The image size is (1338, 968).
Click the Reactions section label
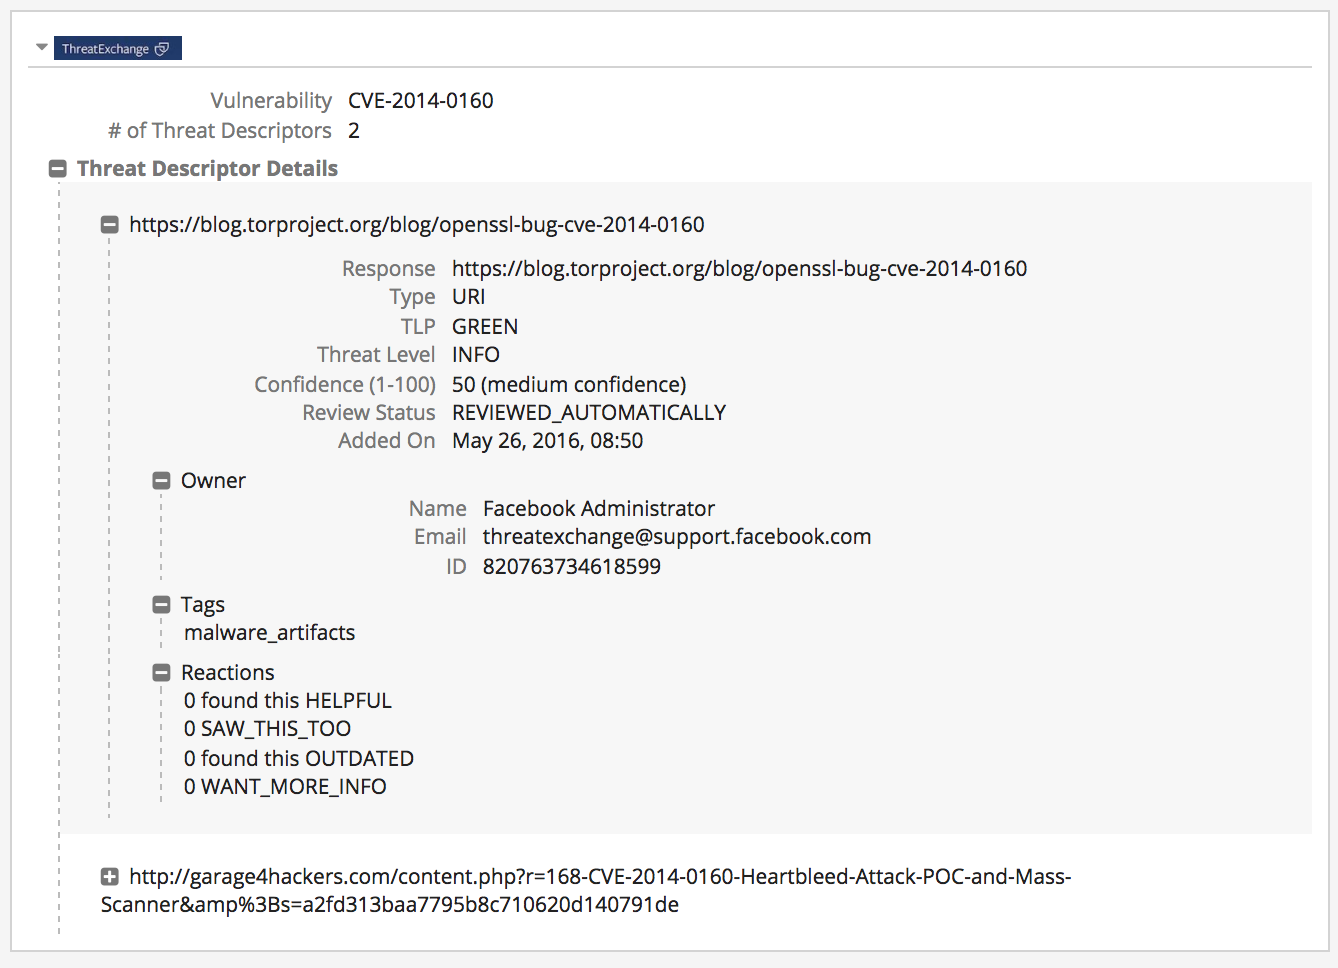(x=227, y=673)
